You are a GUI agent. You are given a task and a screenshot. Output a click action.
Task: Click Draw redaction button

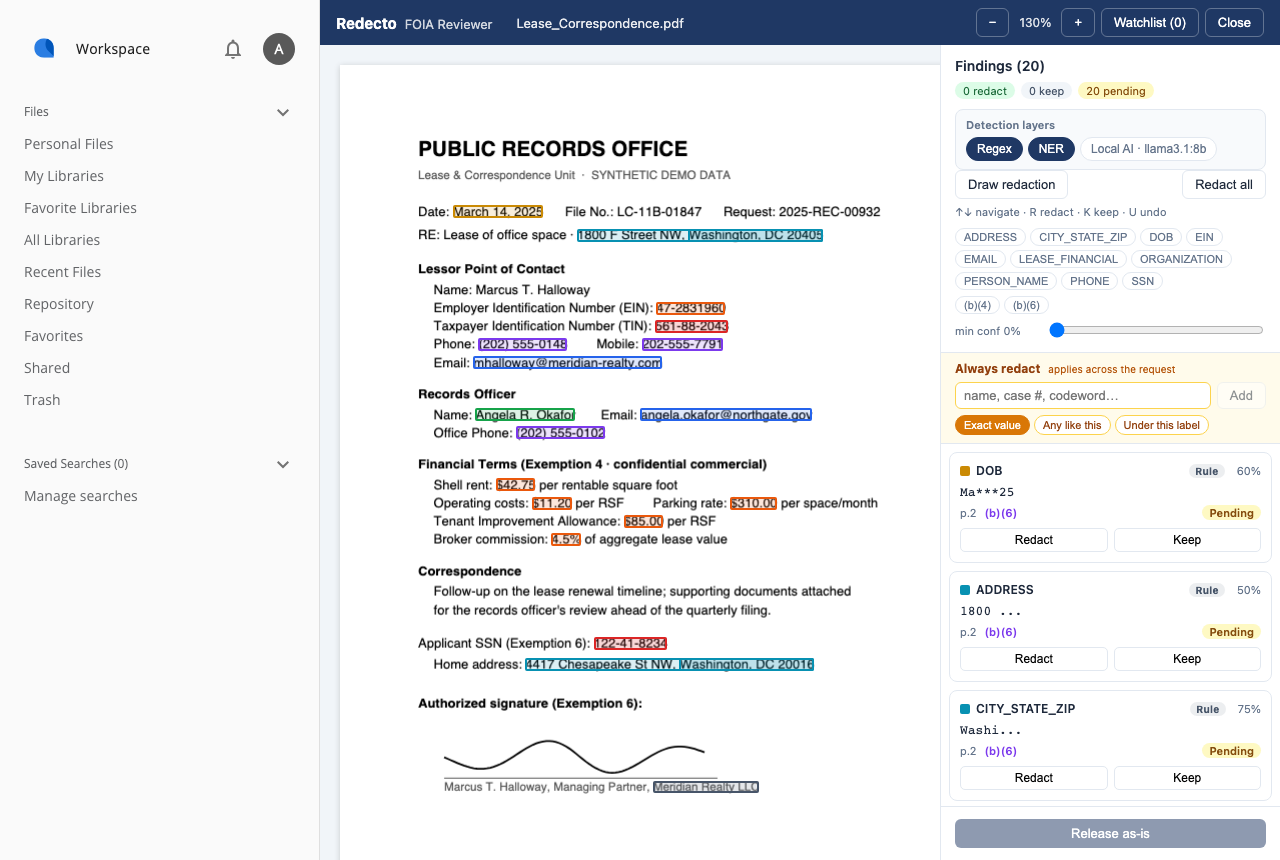(x=1012, y=185)
